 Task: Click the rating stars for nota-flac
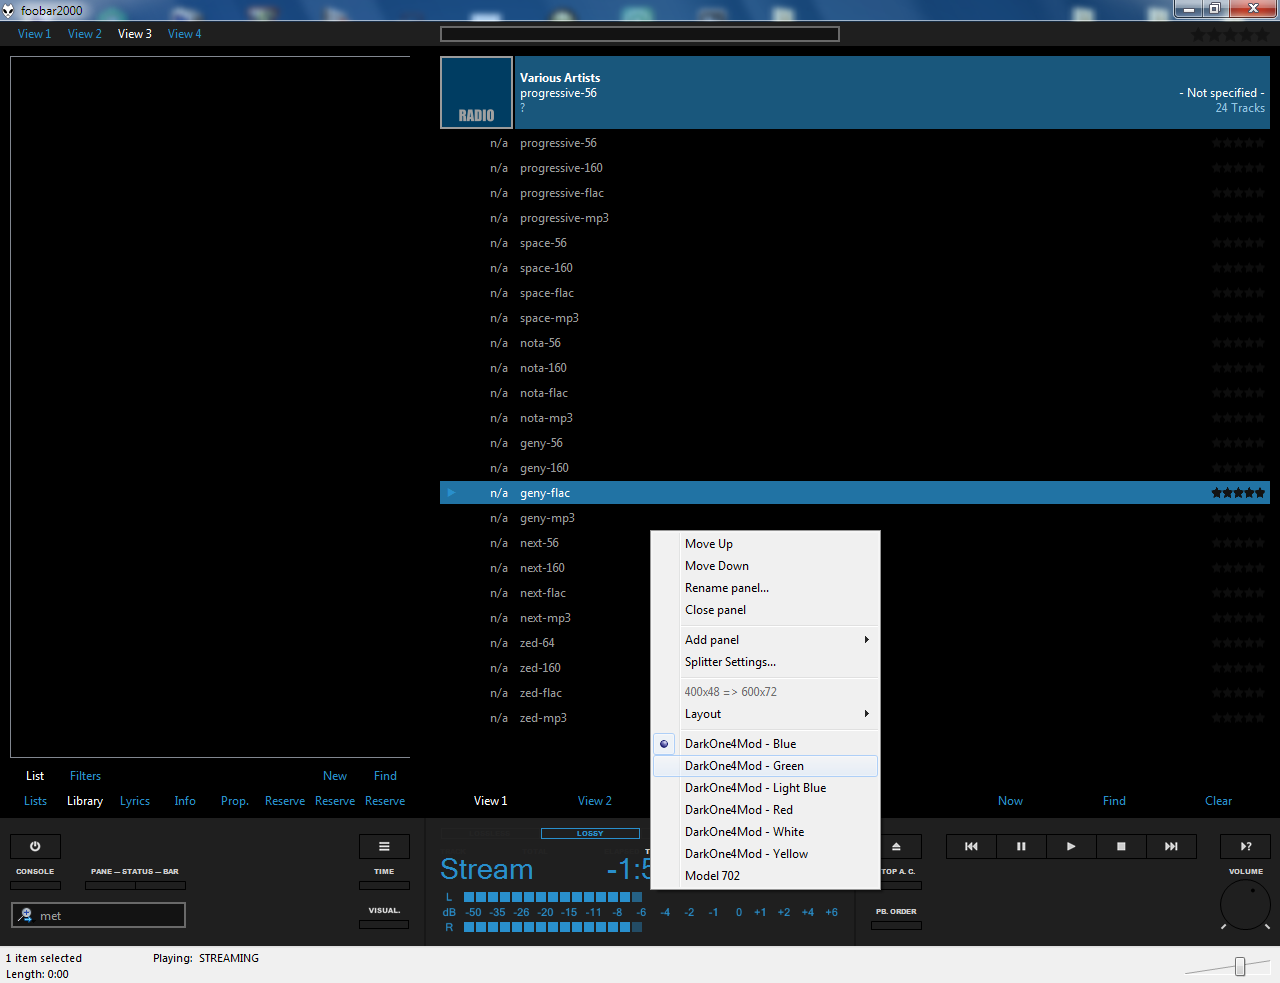tap(1238, 393)
